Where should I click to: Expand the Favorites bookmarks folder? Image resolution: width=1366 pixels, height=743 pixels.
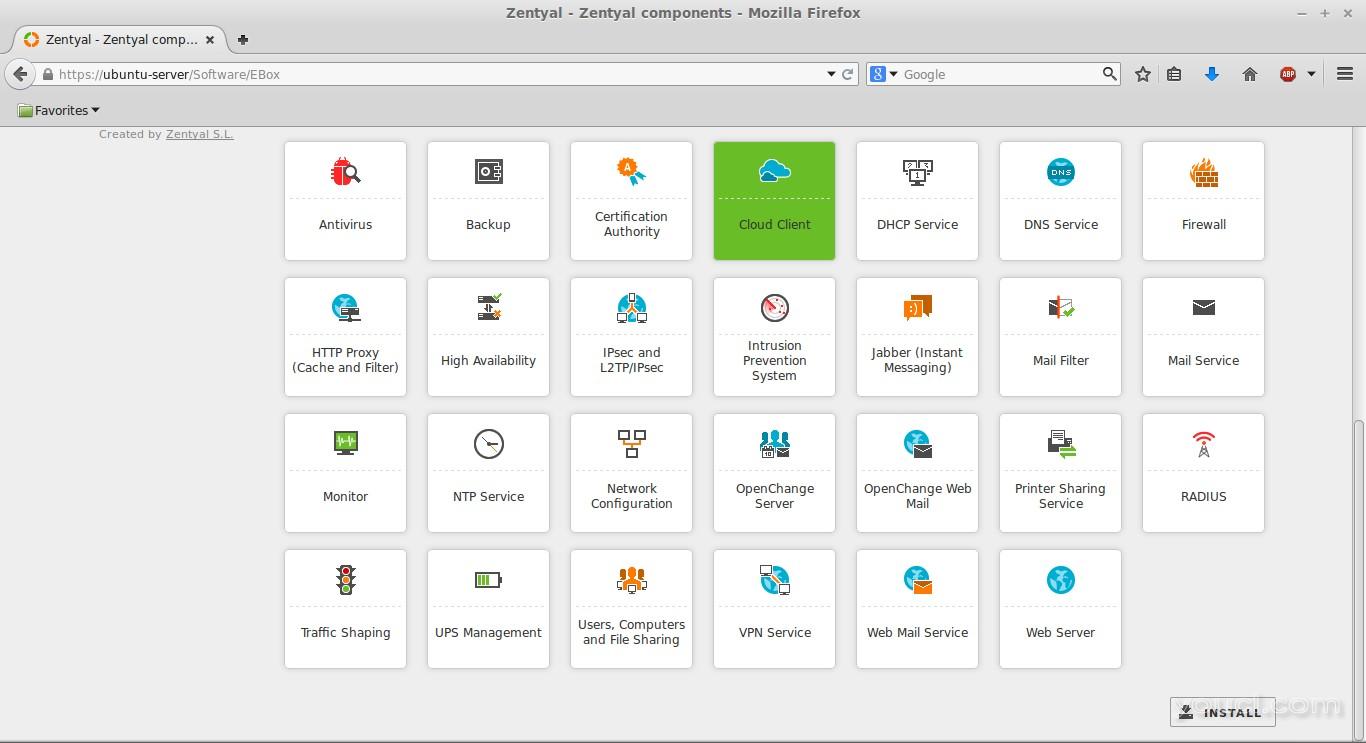tap(59, 110)
